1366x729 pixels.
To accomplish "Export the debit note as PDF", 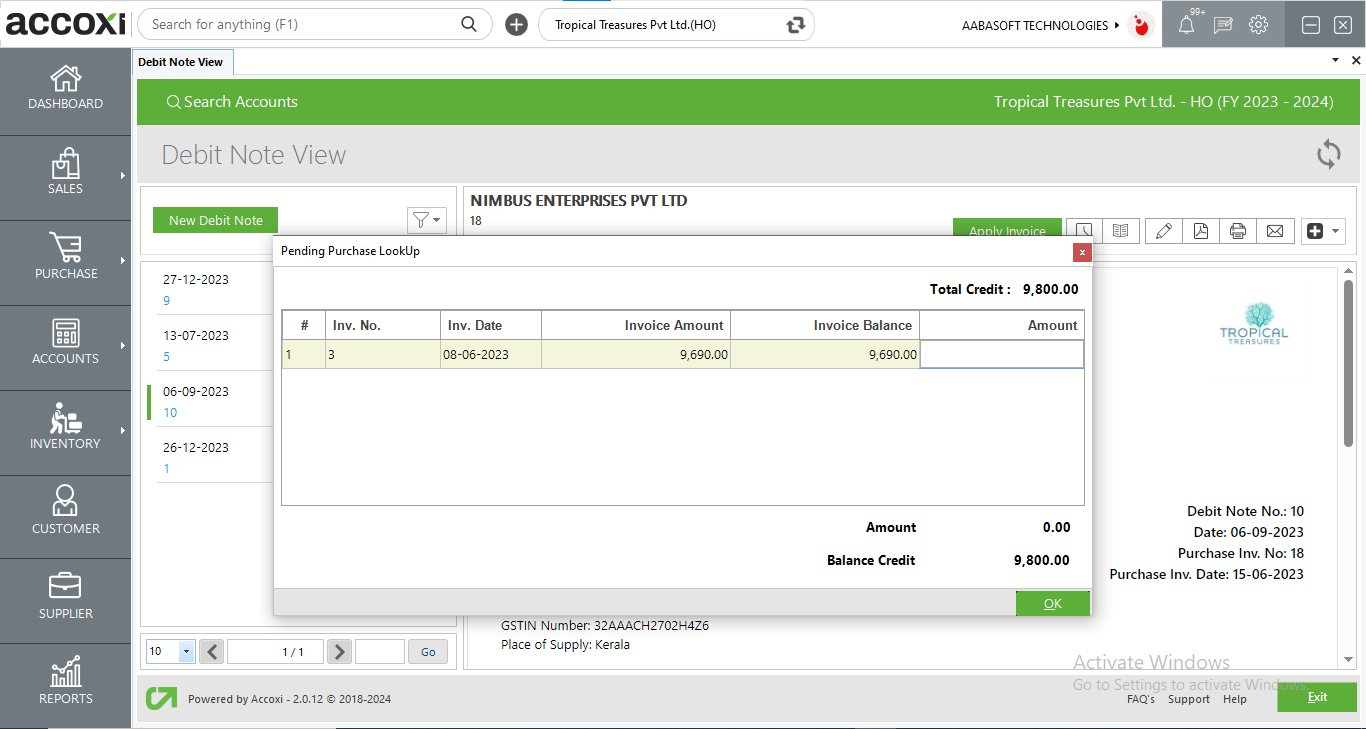I will click(1201, 230).
